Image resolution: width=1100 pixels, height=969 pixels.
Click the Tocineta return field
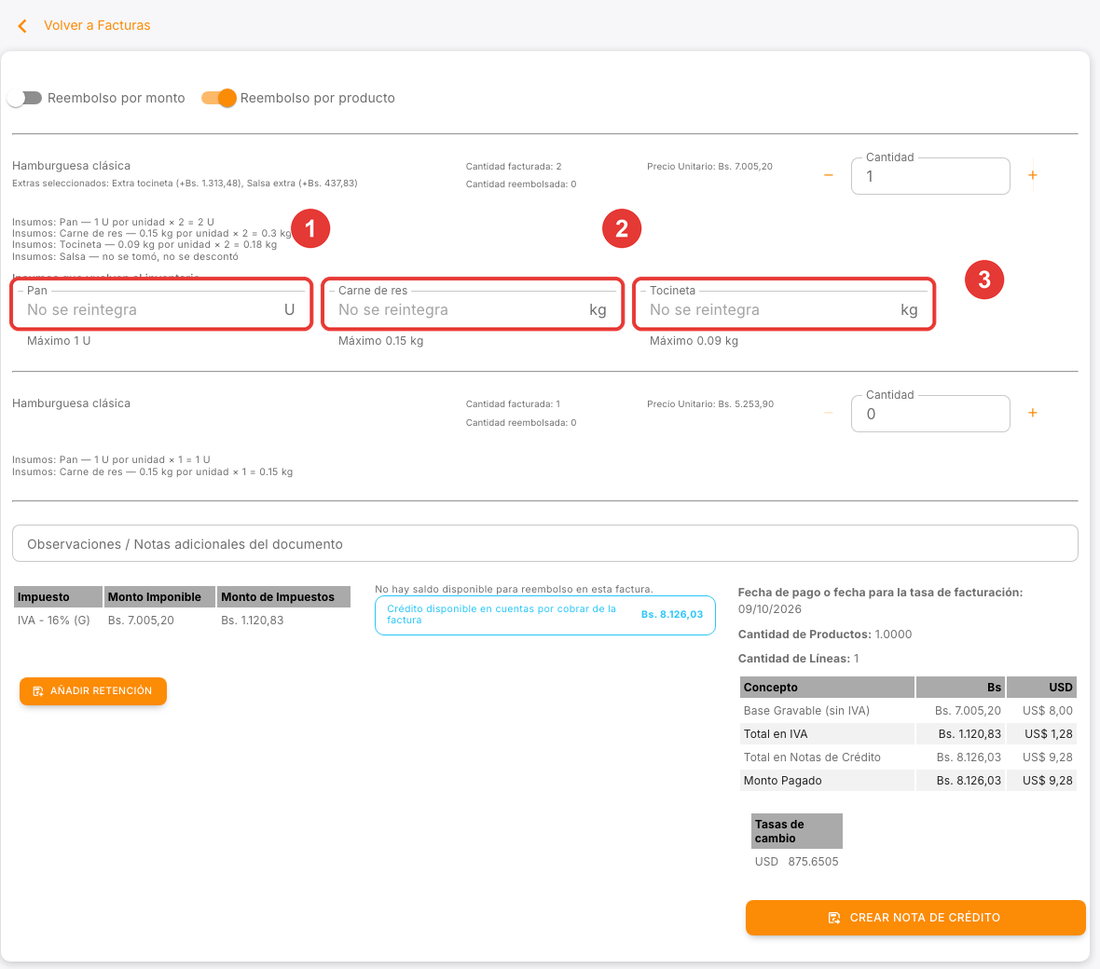click(x=784, y=309)
